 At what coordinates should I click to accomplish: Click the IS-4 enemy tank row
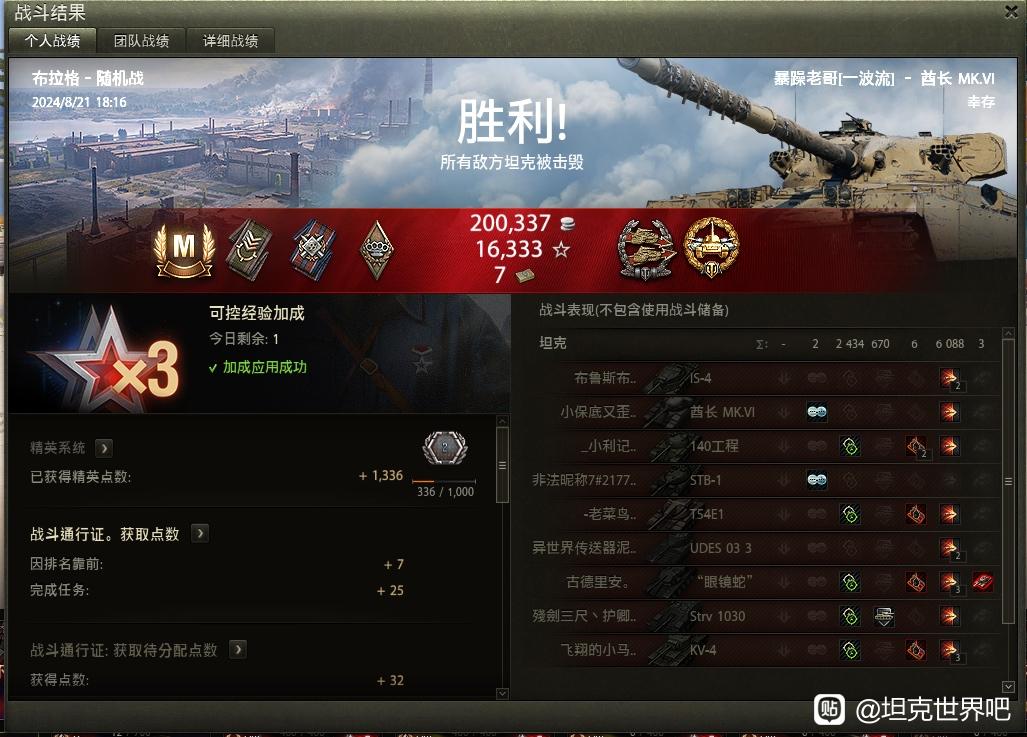(x=767, y=378)
